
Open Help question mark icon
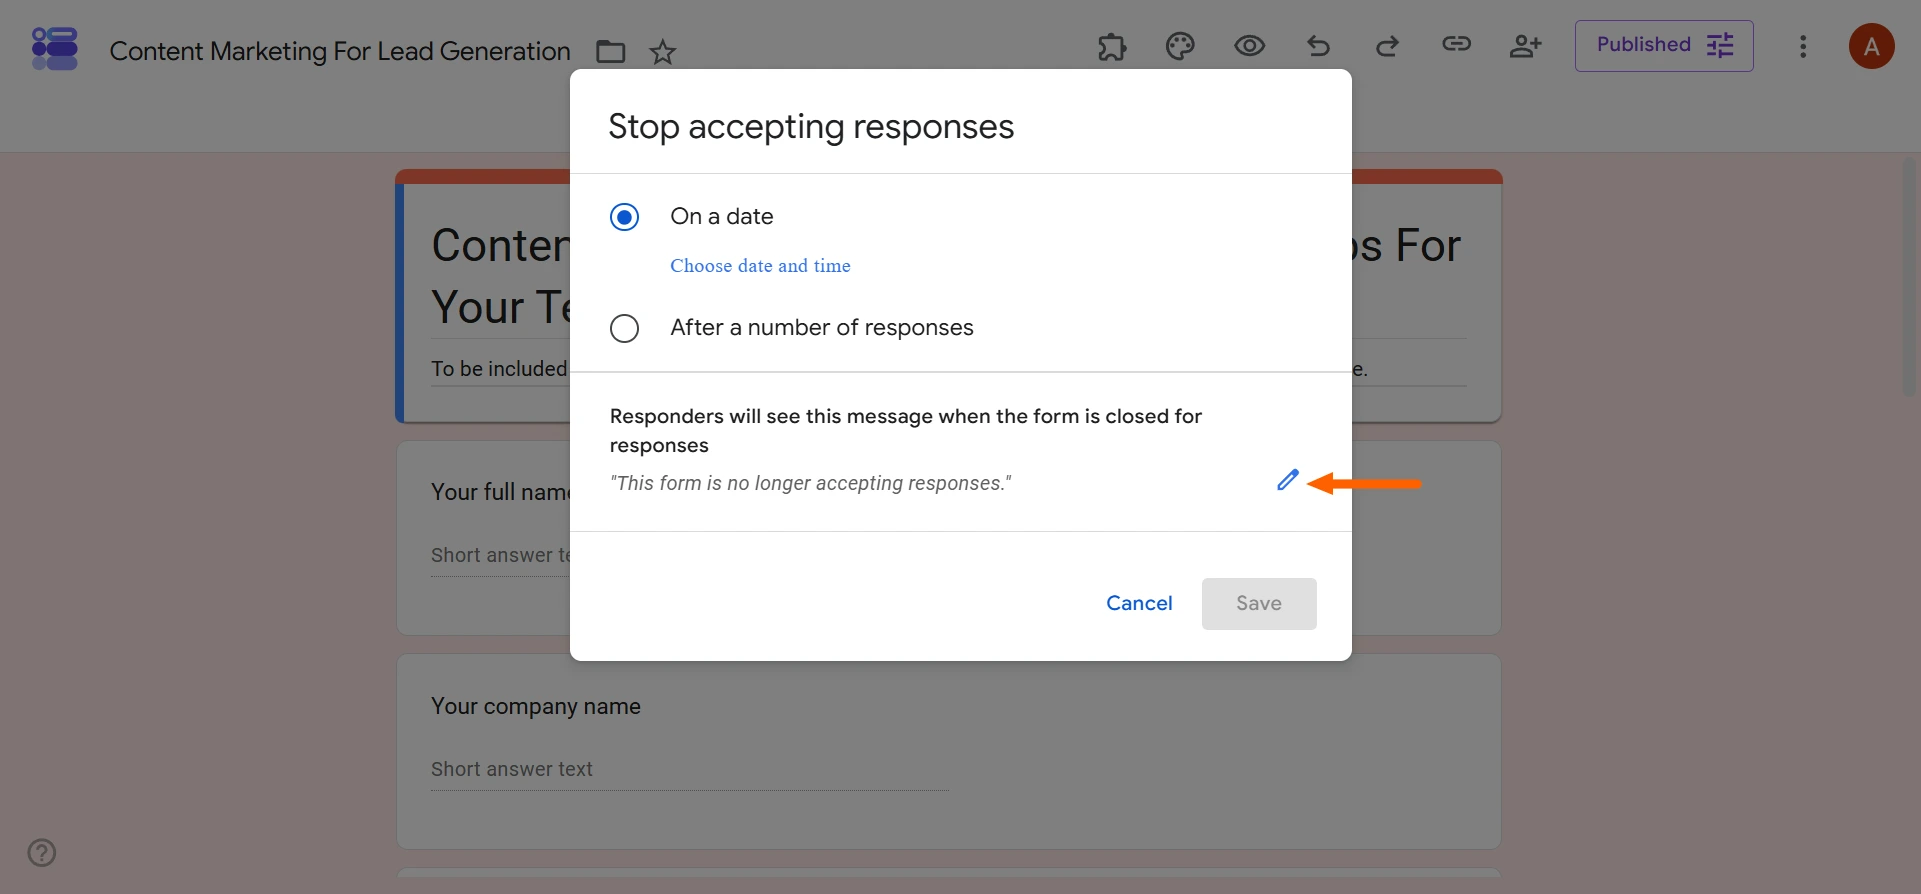click(42, 853)
